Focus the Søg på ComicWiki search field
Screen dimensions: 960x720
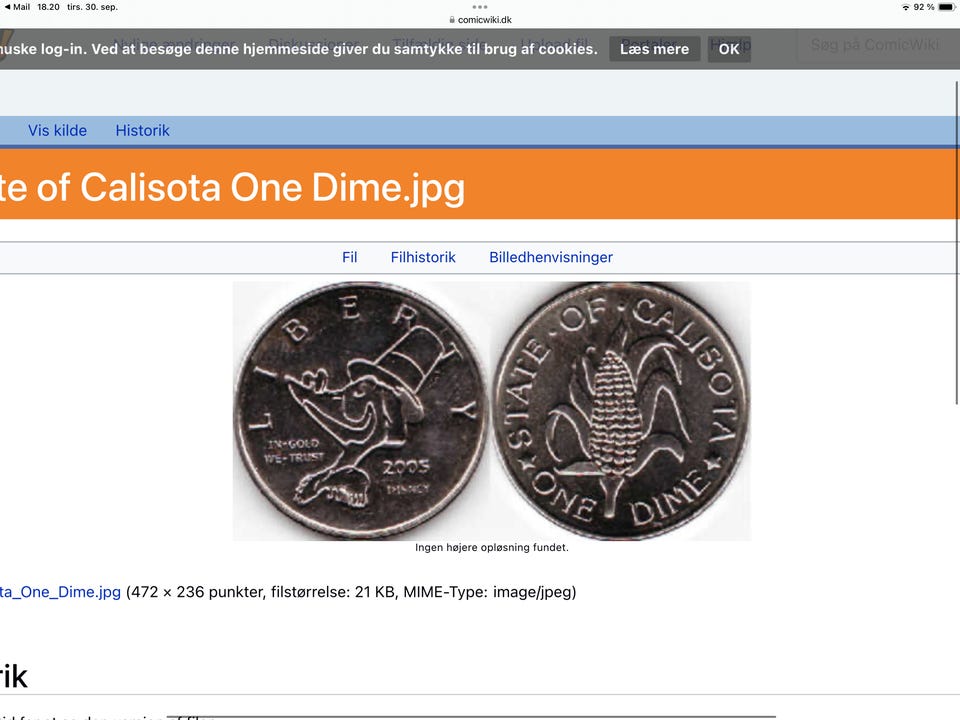click(874, 45)
